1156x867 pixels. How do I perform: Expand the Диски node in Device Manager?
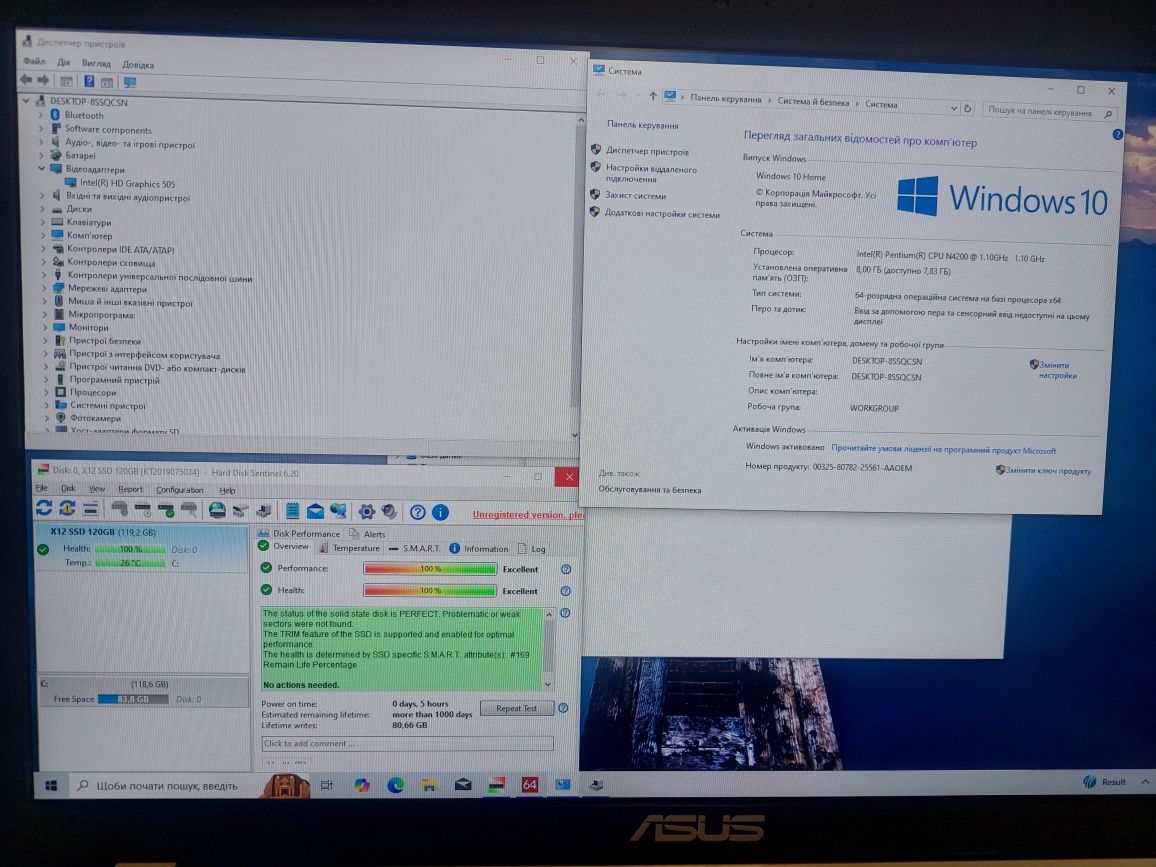[x=42, y=209]
